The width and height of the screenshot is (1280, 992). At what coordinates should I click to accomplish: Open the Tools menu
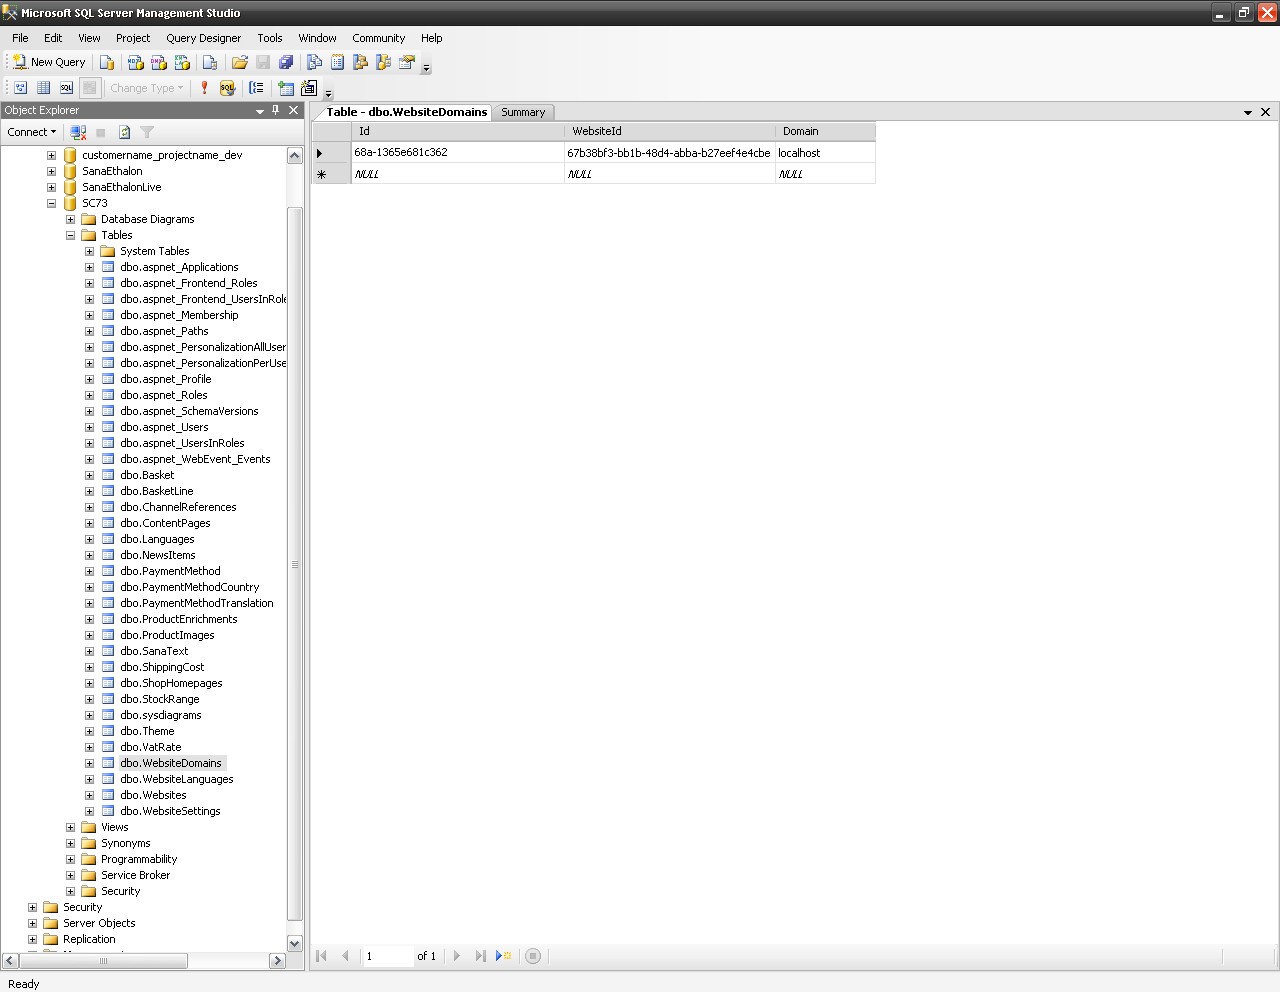[x=270, y=38]
